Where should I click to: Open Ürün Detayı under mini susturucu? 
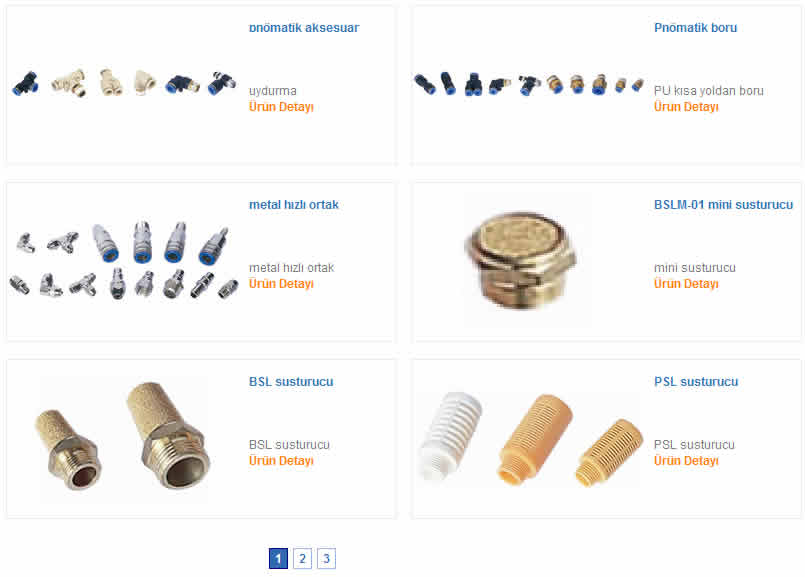click(x=686, y=284)
